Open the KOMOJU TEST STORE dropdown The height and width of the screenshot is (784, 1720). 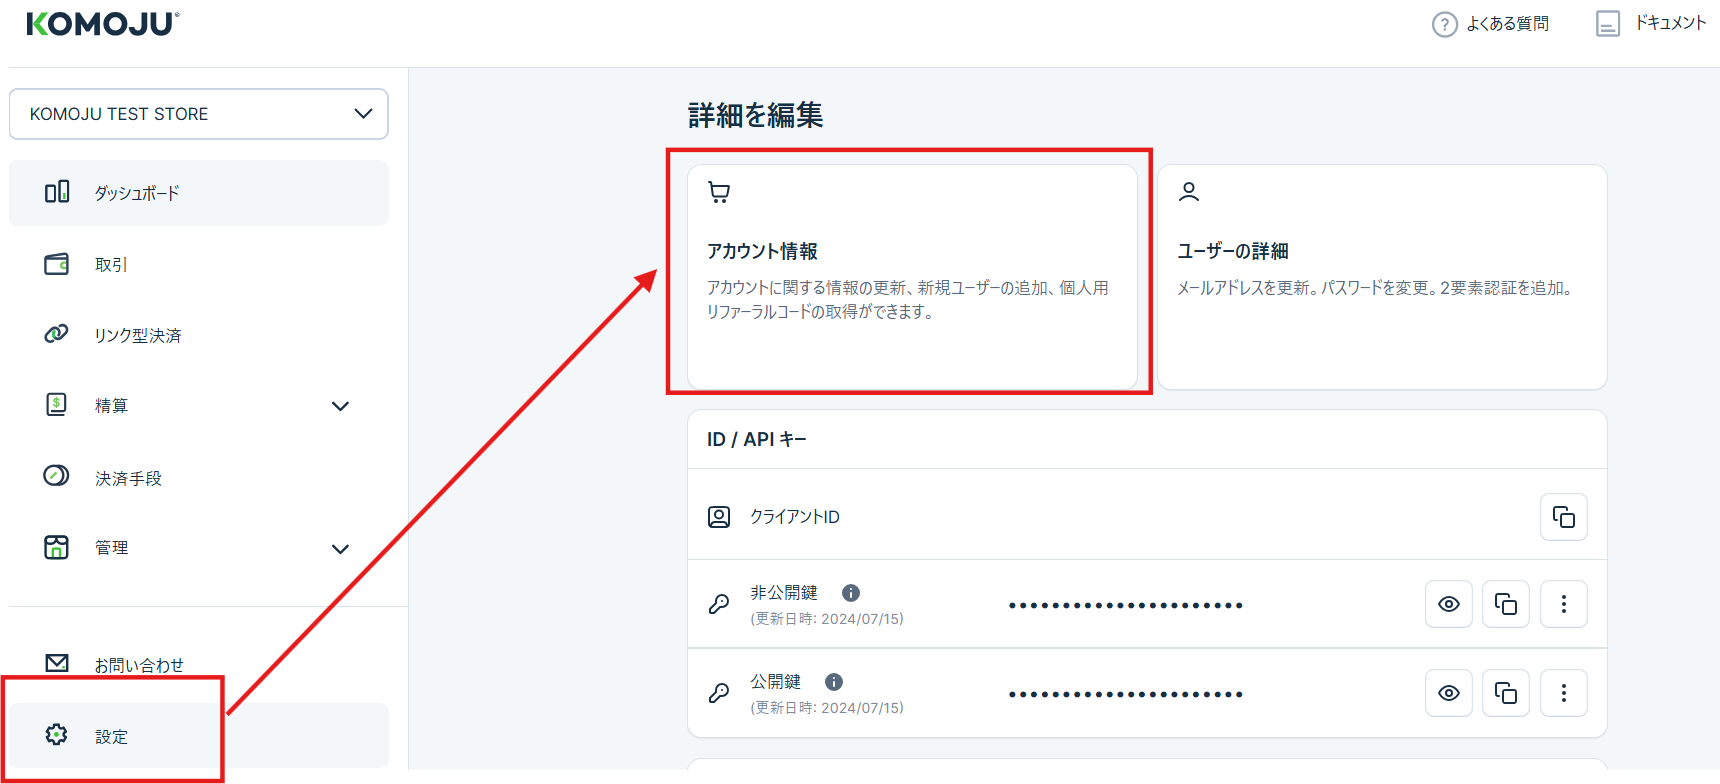(198, 114)
